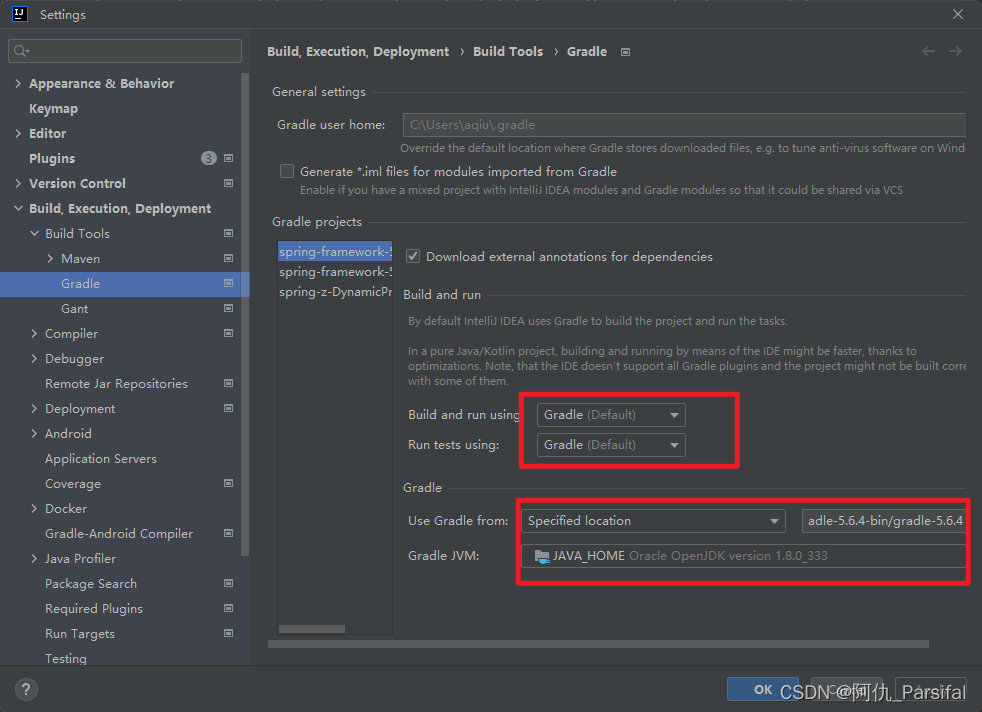This screenshot has width=982, height=712.
Task: Open Package Search settings
Action: pyautogui.click(x=91, y=584)
